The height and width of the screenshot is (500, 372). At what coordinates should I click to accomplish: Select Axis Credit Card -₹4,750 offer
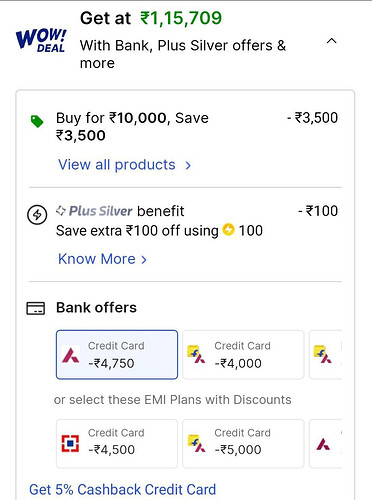tap(117, 355)
